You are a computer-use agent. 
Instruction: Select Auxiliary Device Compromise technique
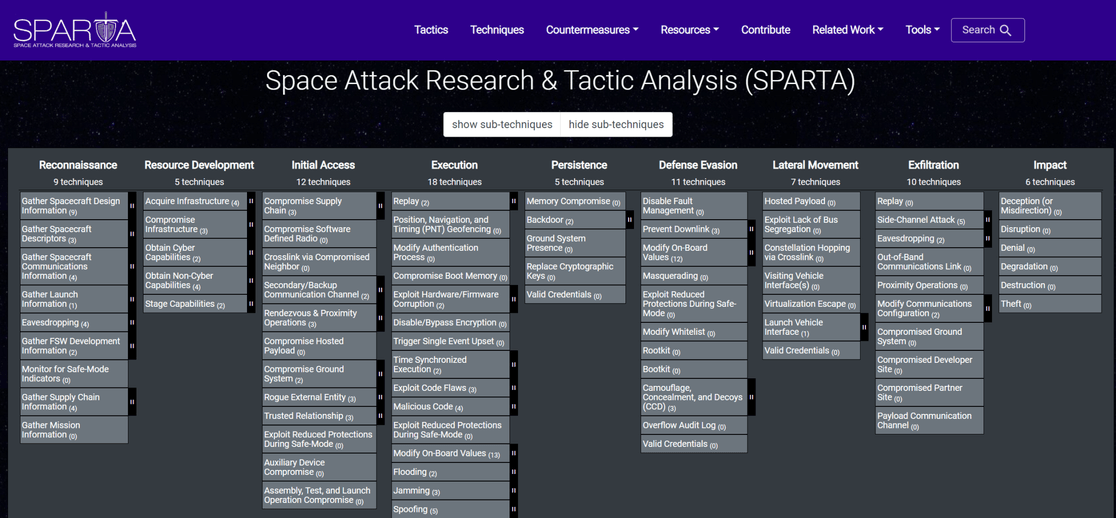319,467
